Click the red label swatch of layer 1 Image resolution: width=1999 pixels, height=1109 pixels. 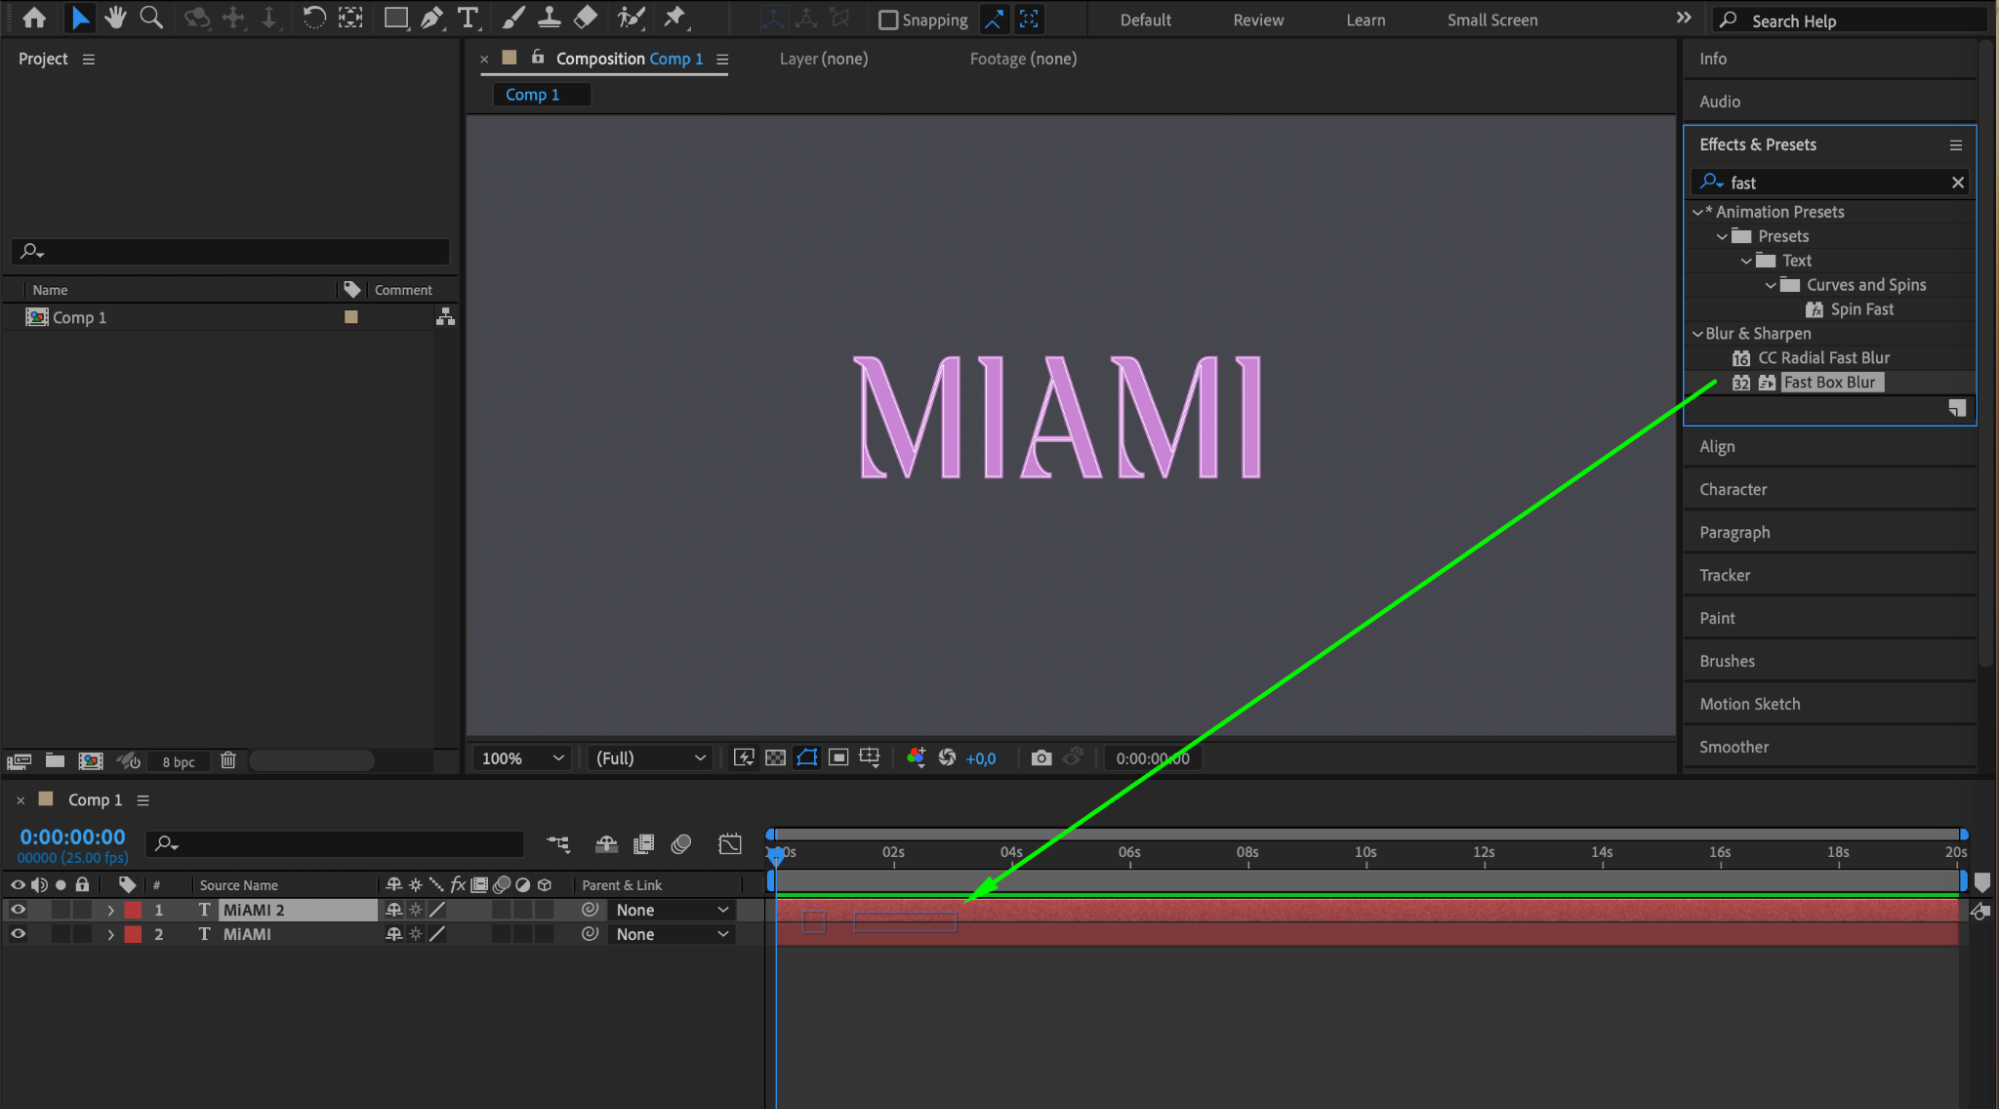[133, 910]
